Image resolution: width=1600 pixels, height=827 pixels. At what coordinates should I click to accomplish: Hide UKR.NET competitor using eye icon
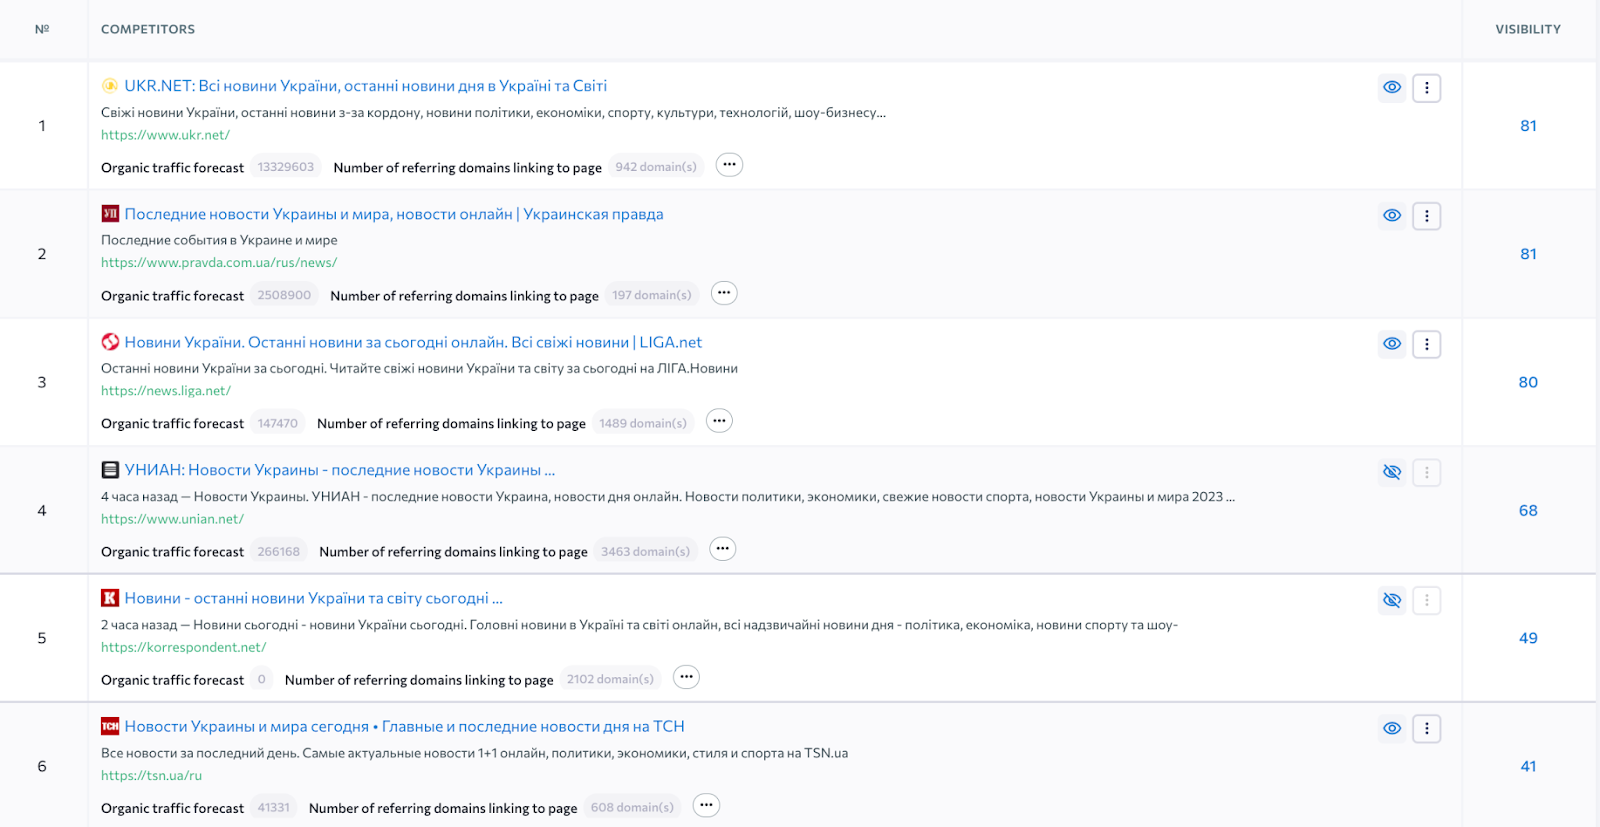pos(1392,88)
